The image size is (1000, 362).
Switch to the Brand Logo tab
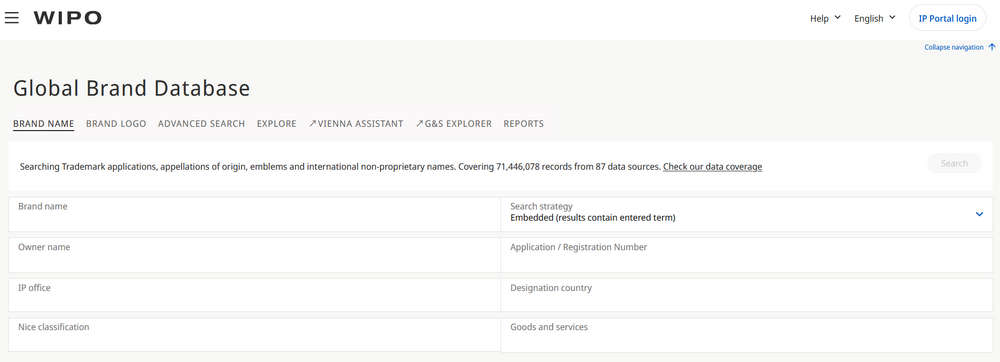click(x=116, y=124)
